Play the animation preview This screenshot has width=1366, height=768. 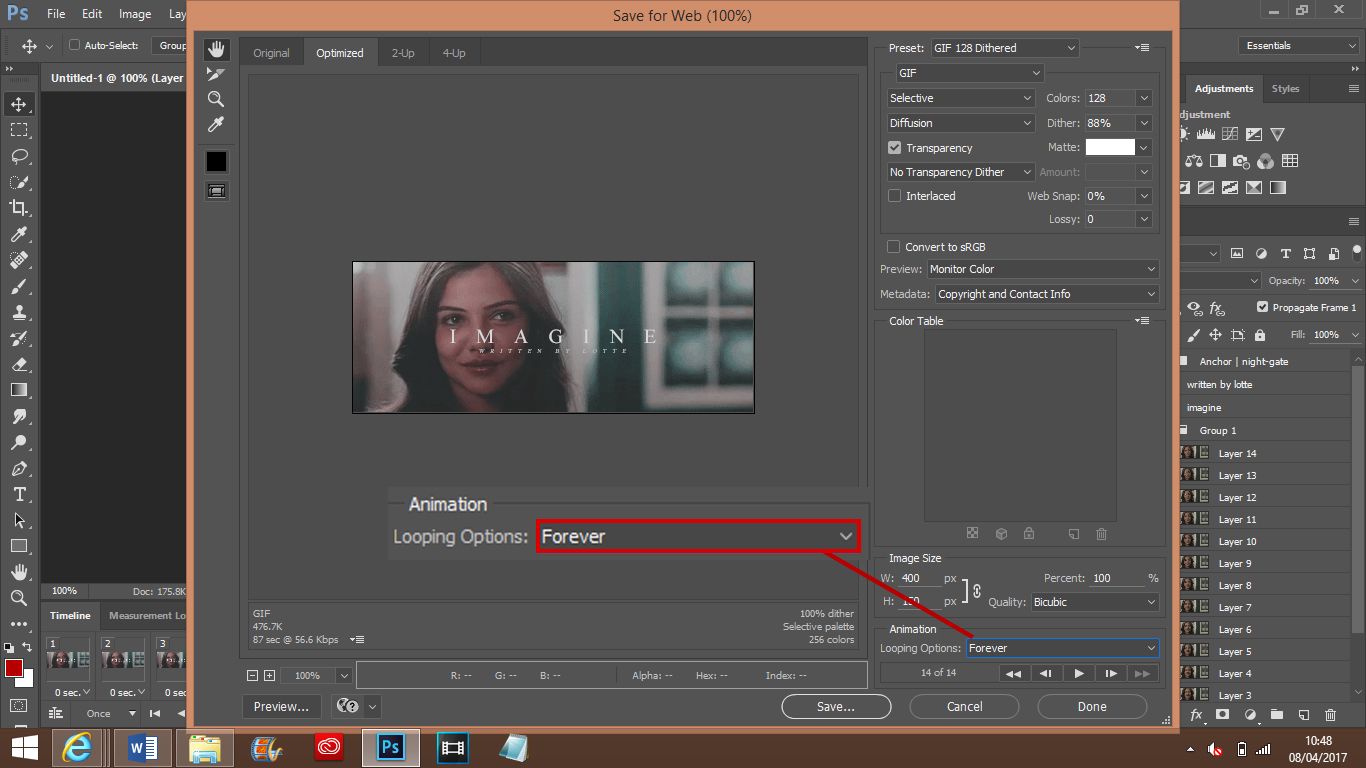point(1078,674)
